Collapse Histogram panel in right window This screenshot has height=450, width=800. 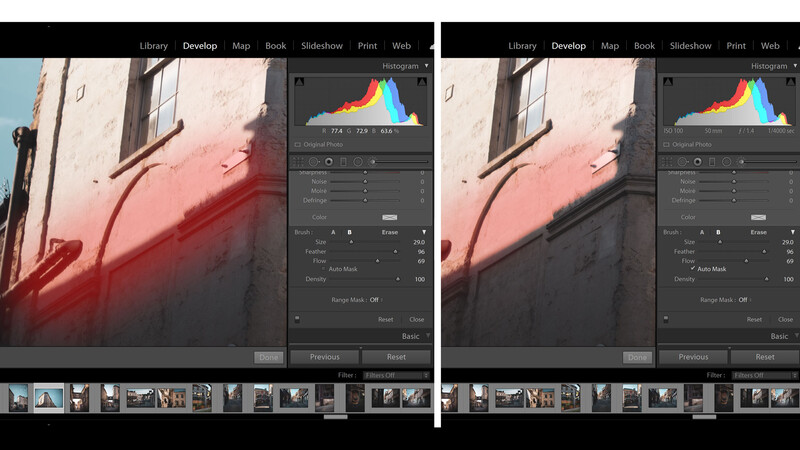coord(795,66)
